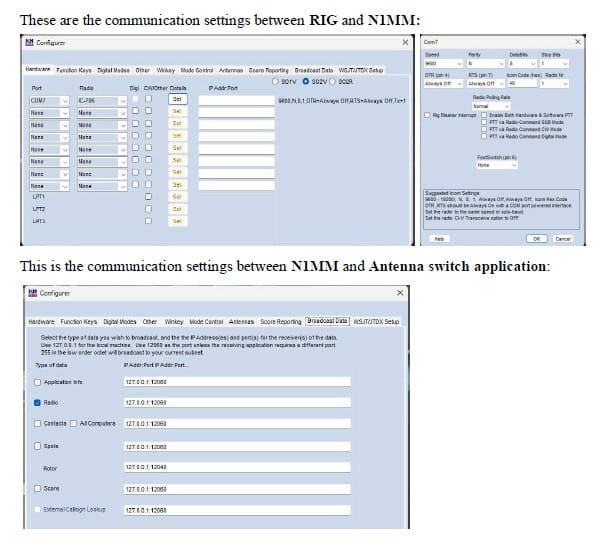606x539 pixels.
Task: Close the Com7 dialog window
Action: [x=578, y=42]
